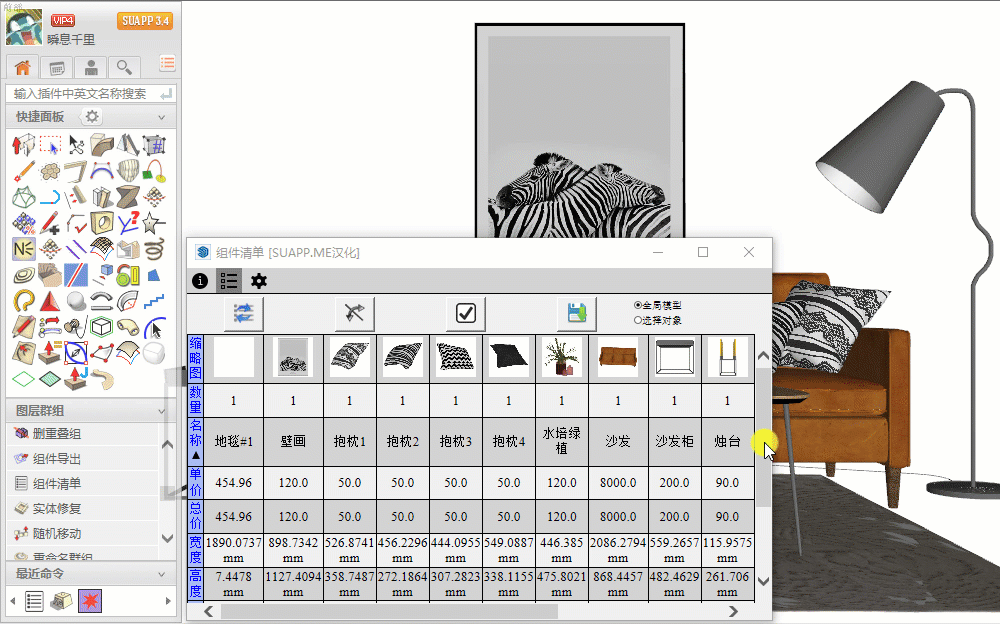1000x624 pixels.
Task: Click the SUAPP 3.4 version button
Action: click(145, 21)
